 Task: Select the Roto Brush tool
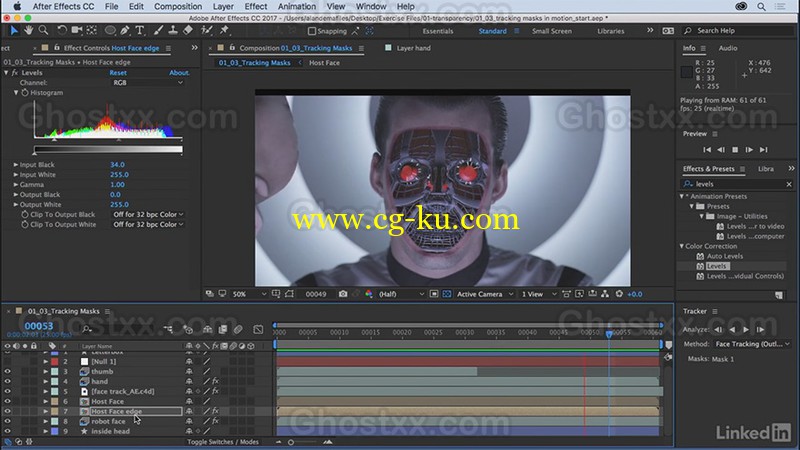pos(207,31)
